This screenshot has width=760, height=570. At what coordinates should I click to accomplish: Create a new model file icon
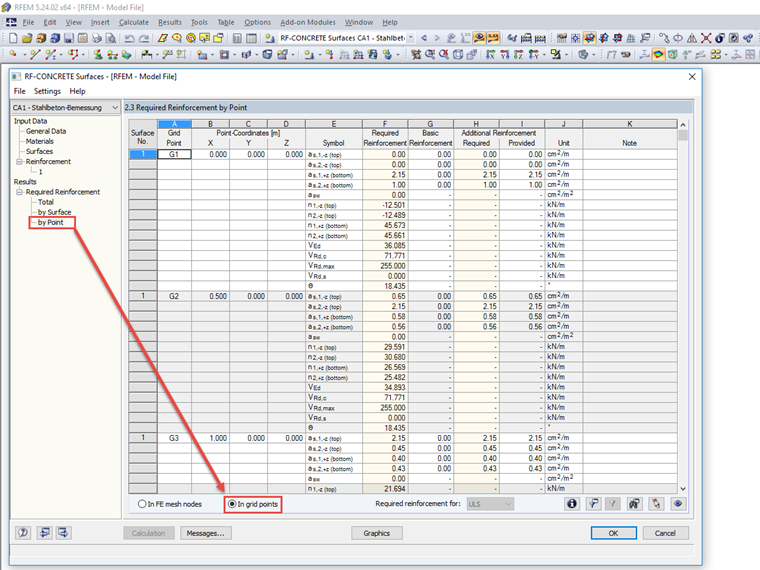[x=13, y=38]
